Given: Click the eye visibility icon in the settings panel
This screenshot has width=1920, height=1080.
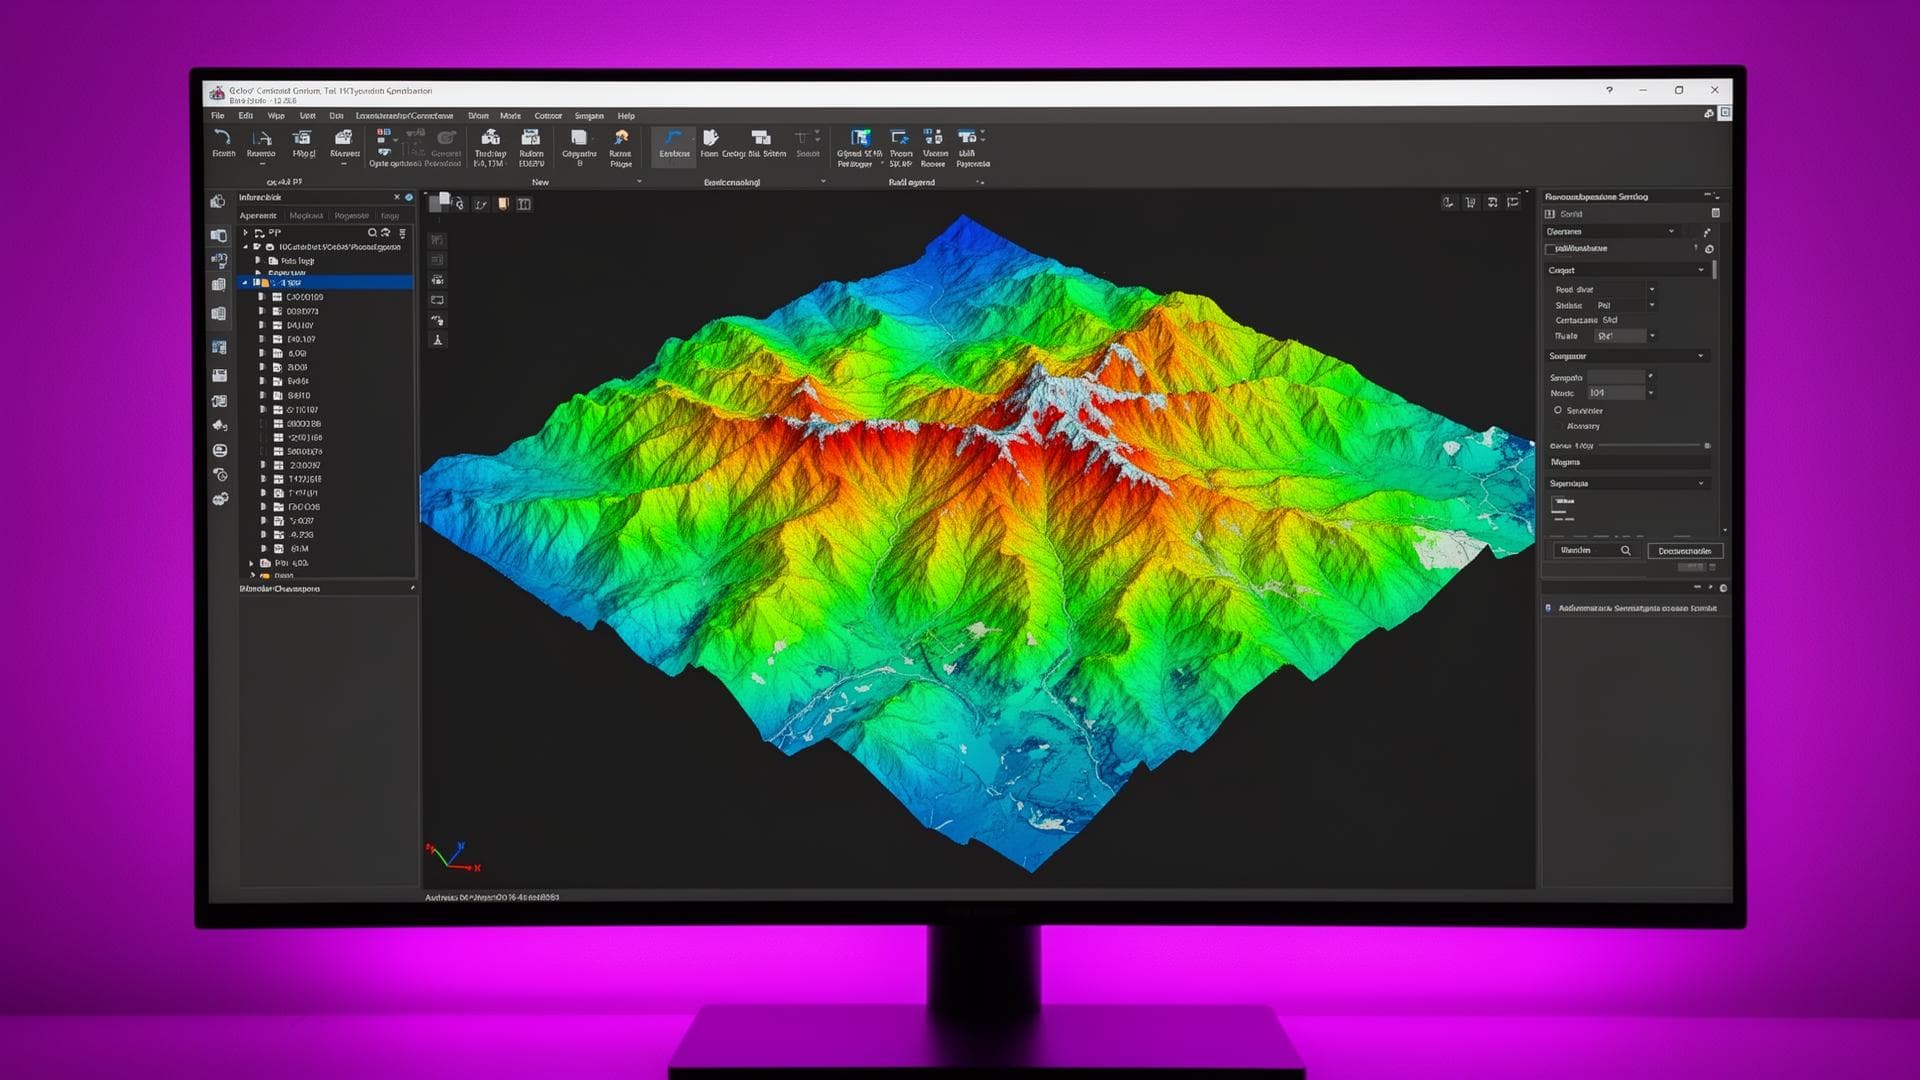Looking at the screenshot, I should click(1709, 249).
